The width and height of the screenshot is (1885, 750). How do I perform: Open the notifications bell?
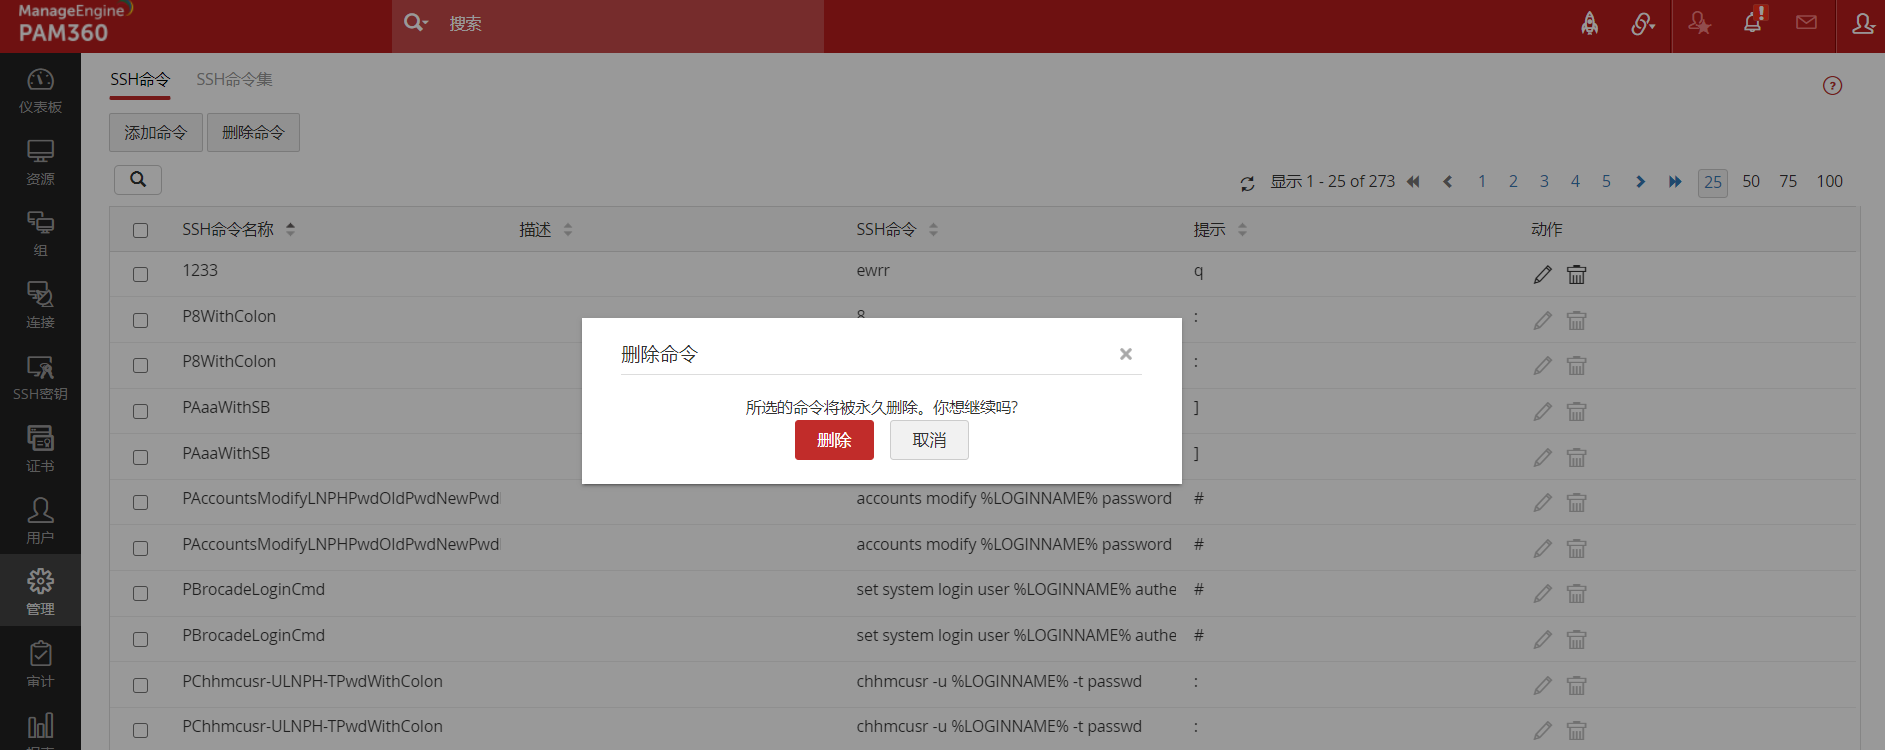[1753, 23]
